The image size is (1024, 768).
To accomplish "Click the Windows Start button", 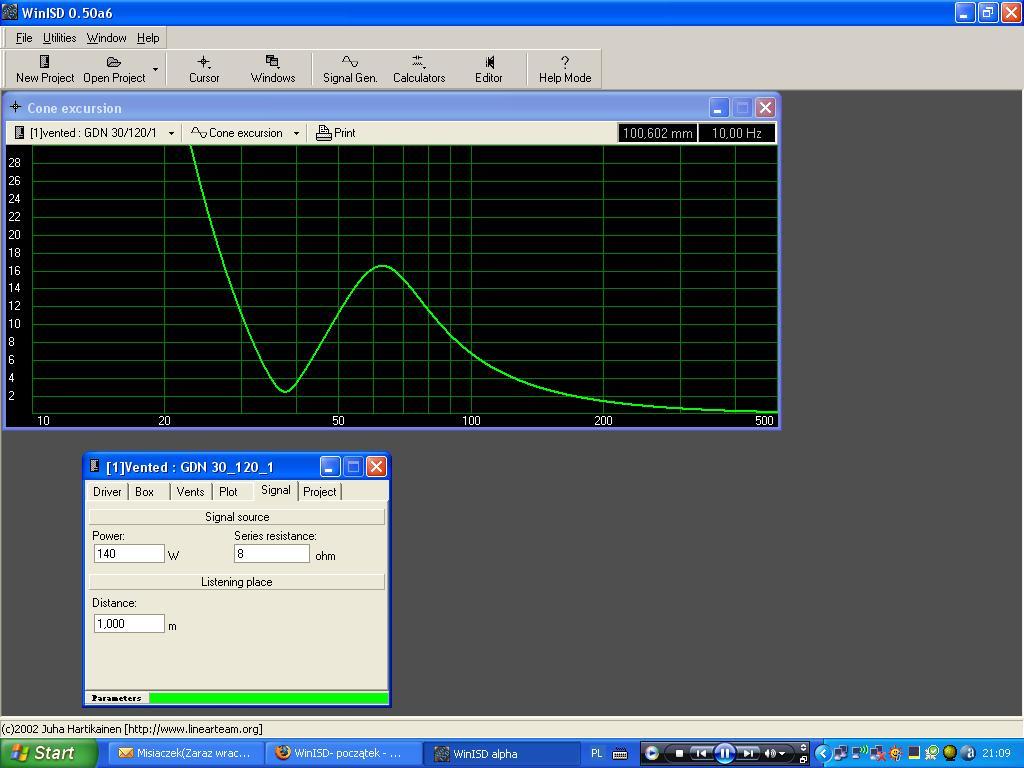I will [x=48, y=753].
